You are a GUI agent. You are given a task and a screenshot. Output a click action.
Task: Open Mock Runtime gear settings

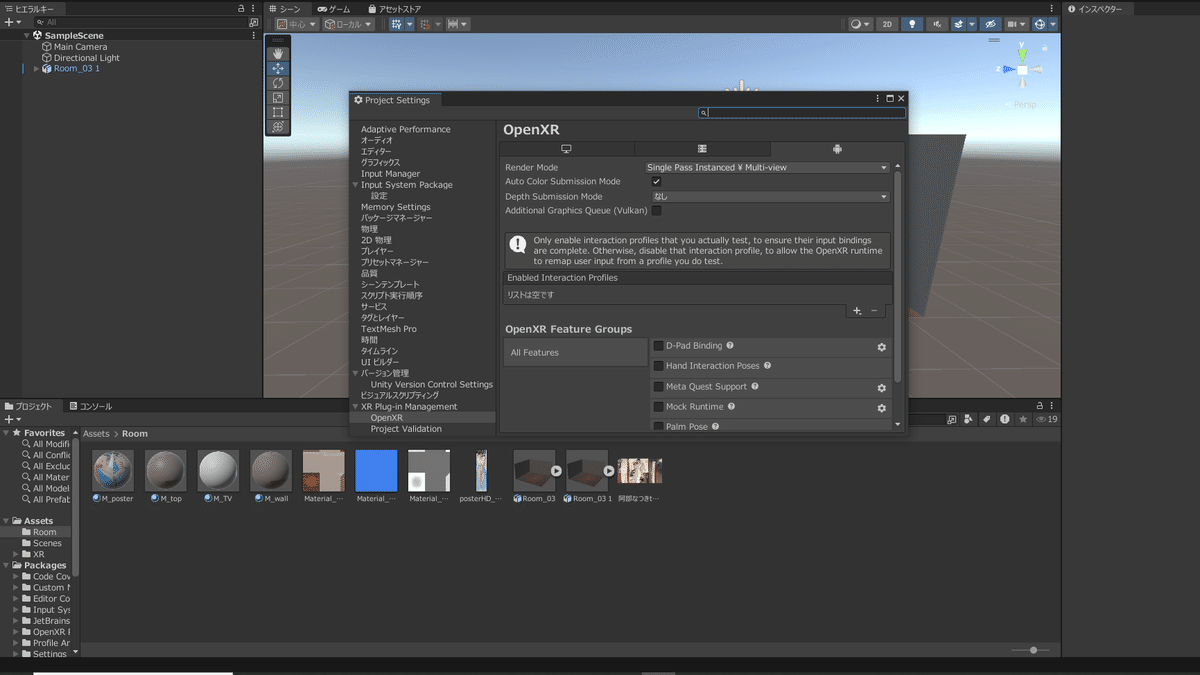(x=882, y=408)
